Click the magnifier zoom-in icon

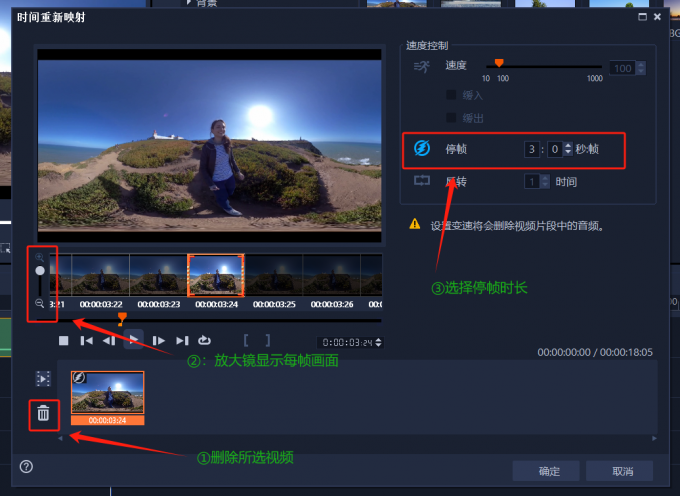point(39,257)
